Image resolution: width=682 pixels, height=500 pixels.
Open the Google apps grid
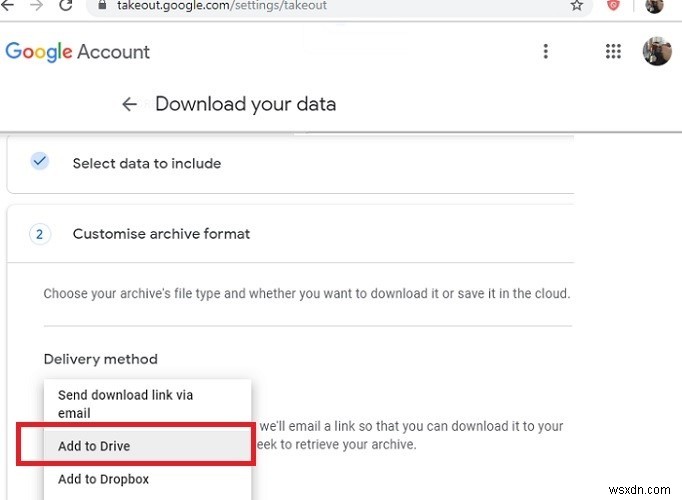click(x=613, y=51)
